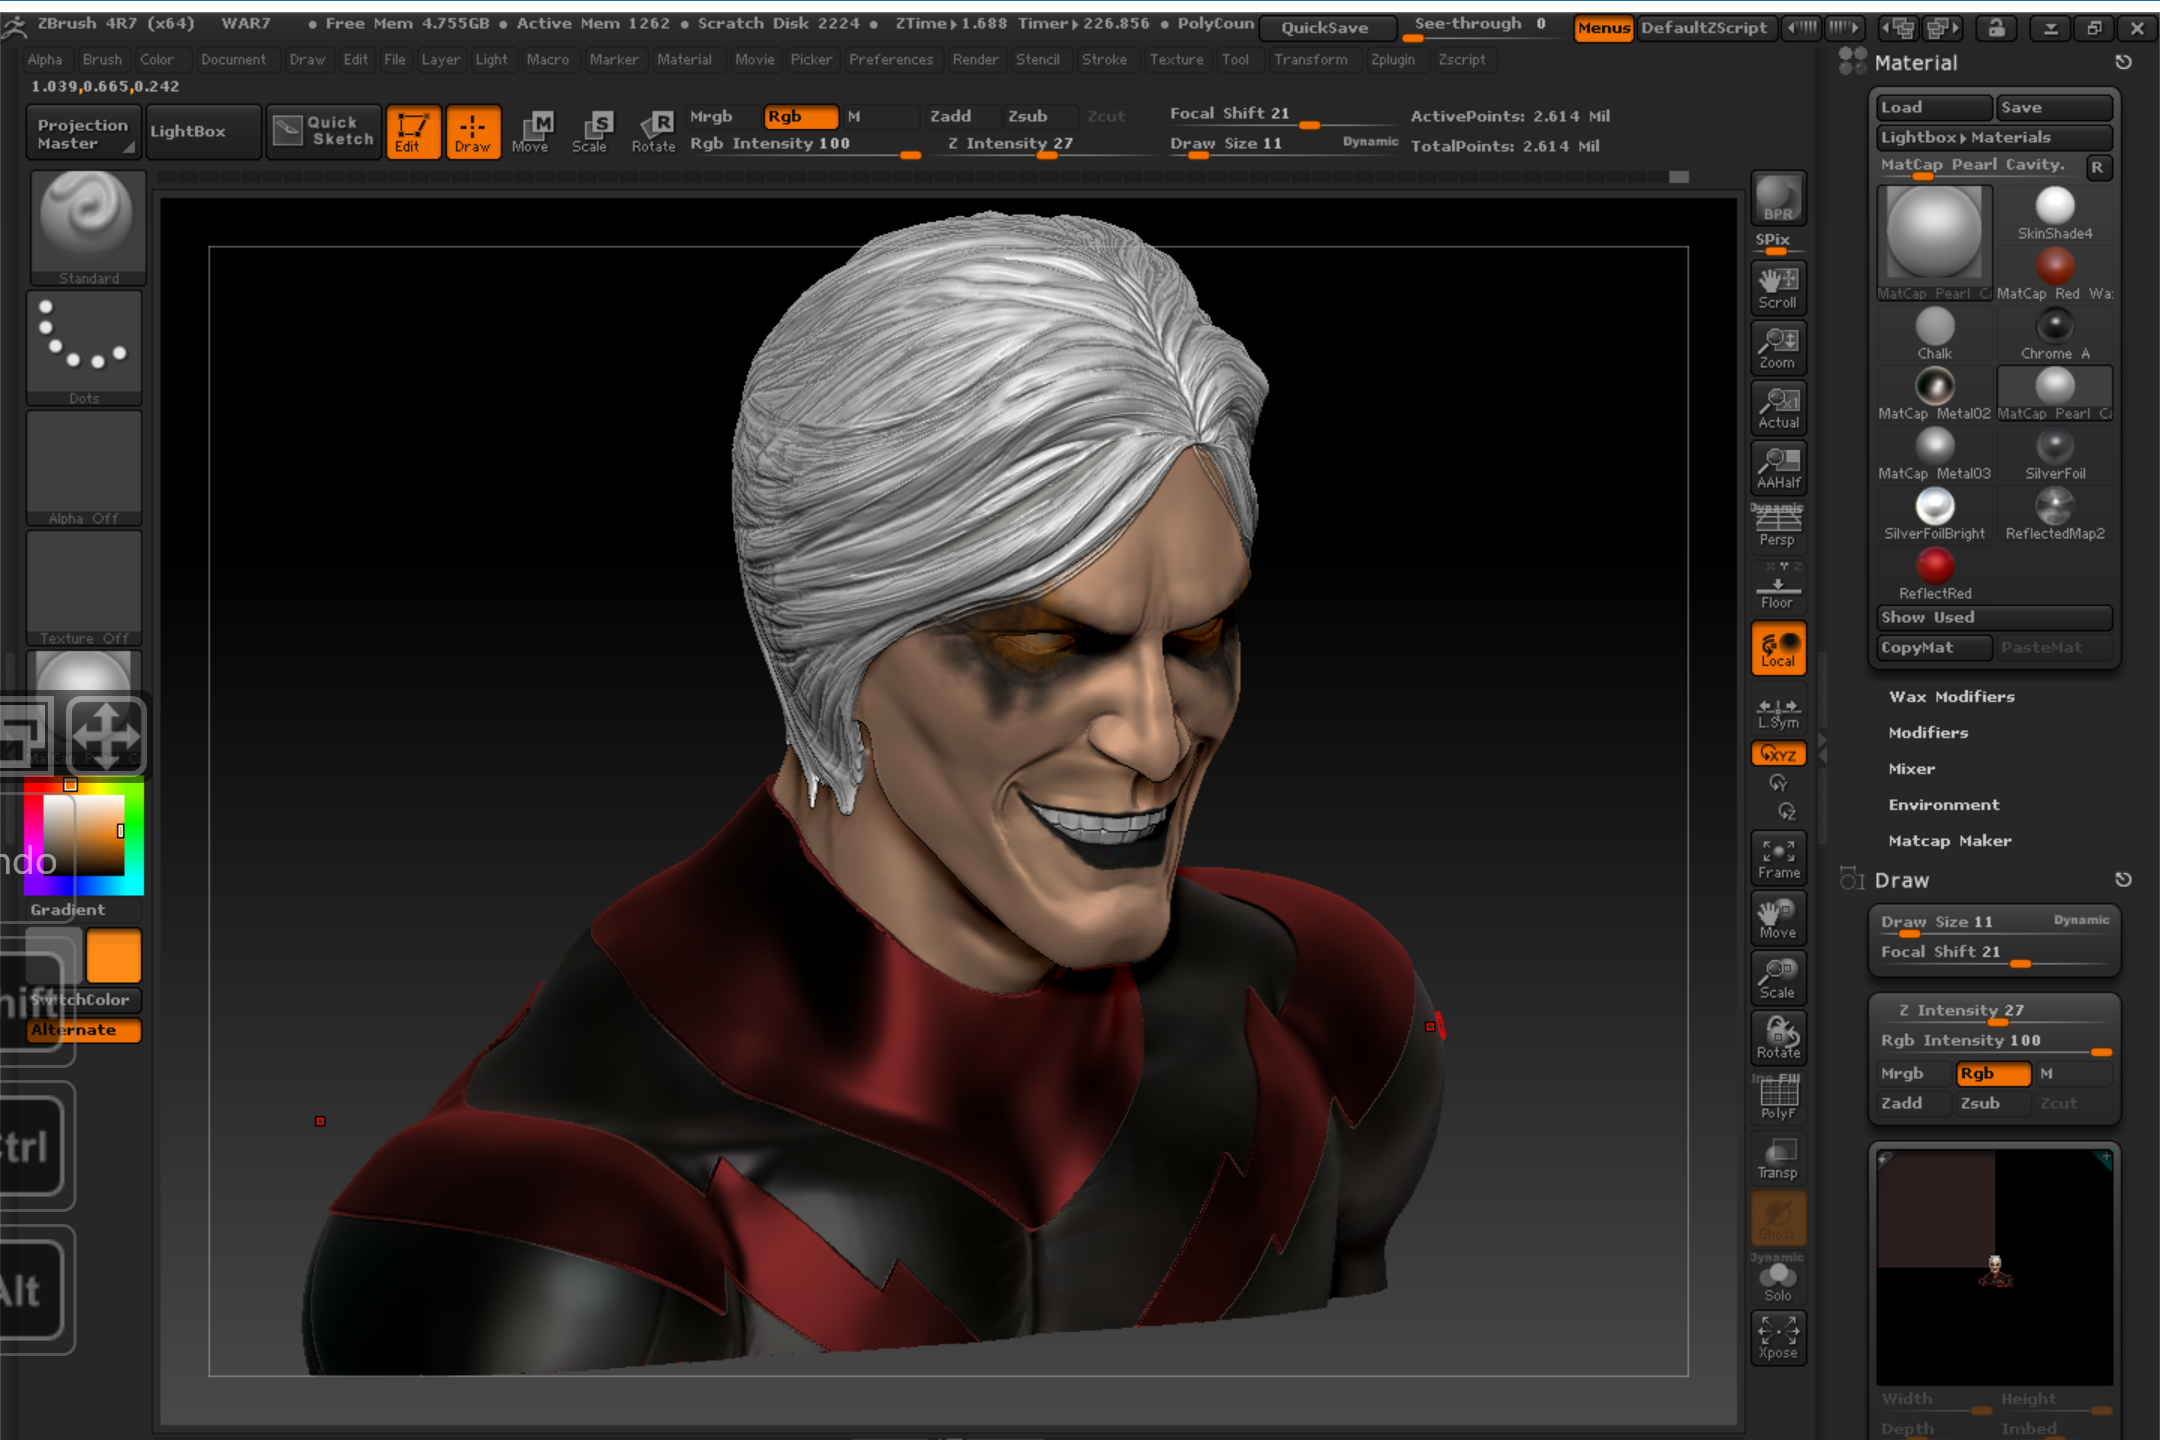Open the Brush menu
Viewport: 2160px width, 1440px height.
pyautogui.click(x=102, y=60)
